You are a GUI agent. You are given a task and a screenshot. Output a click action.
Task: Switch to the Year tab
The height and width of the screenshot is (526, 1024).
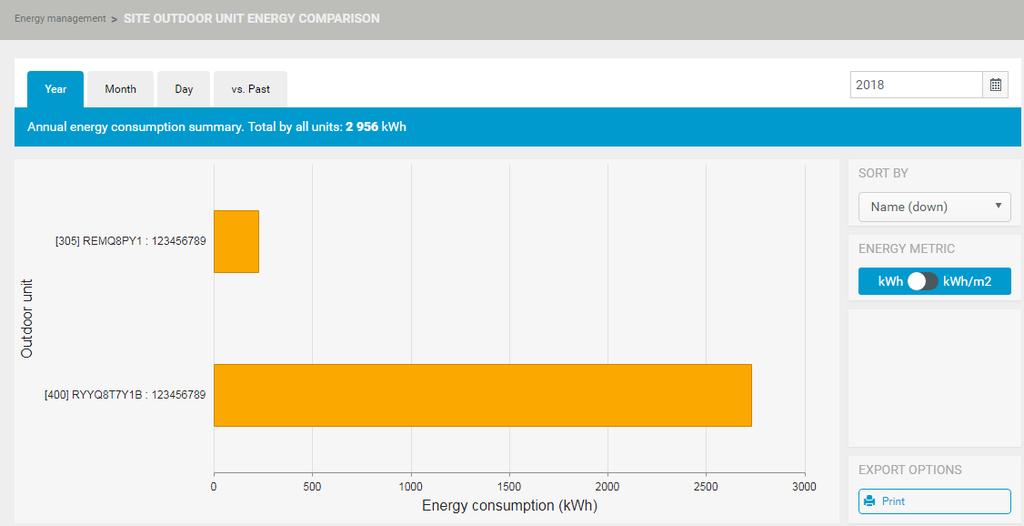[56, 90]
